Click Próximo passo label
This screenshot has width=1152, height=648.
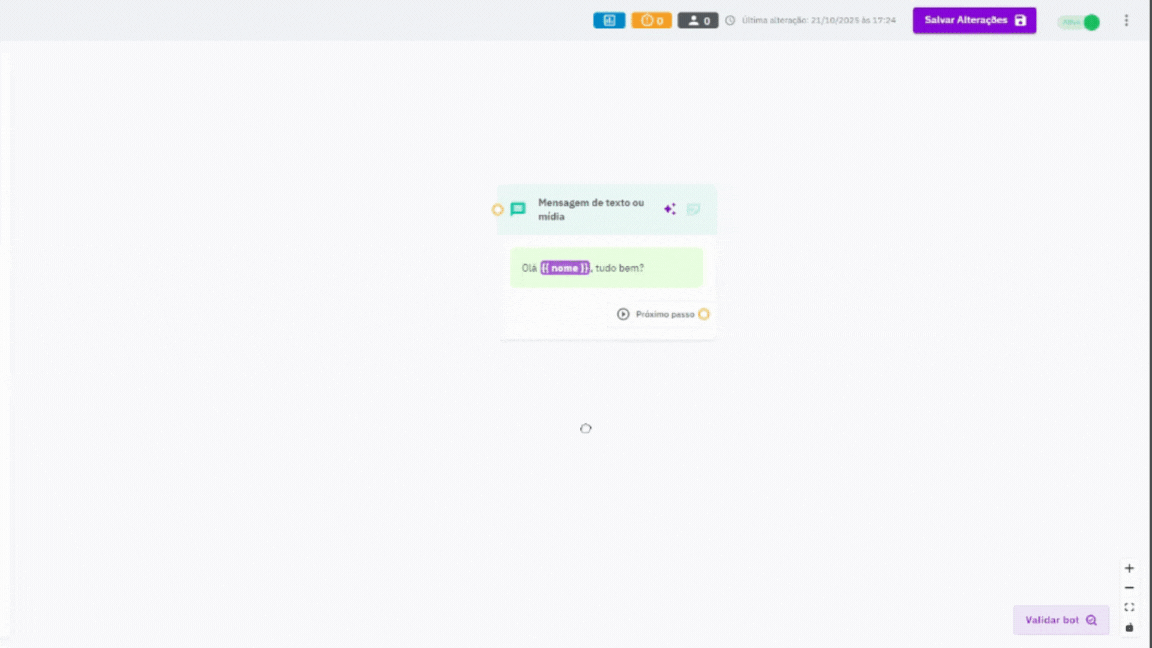coord(665,314)
